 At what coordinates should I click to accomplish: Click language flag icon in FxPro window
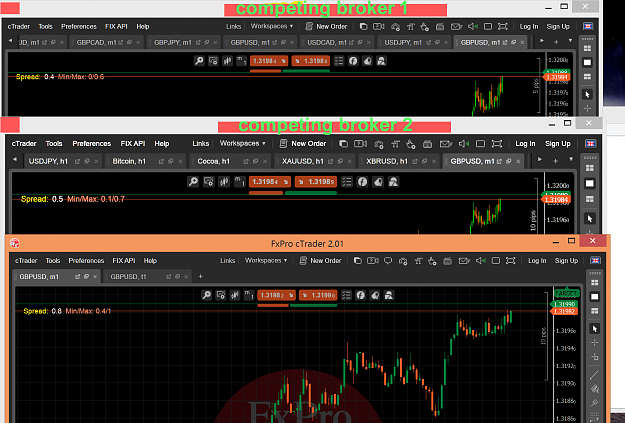pyautogui.click(x=596, y=260)
